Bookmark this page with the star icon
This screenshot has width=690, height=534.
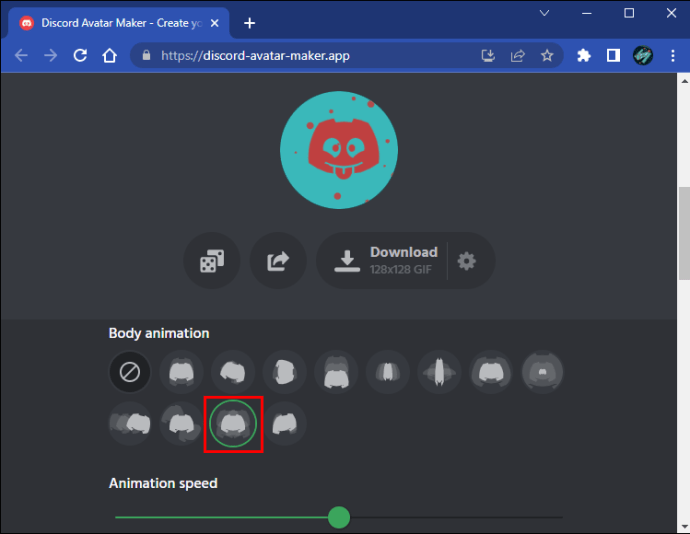547,55
